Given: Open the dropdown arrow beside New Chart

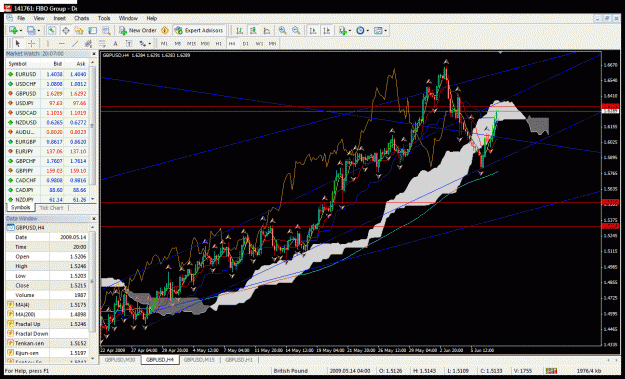Looking at the screenshot, I should 20,31.
